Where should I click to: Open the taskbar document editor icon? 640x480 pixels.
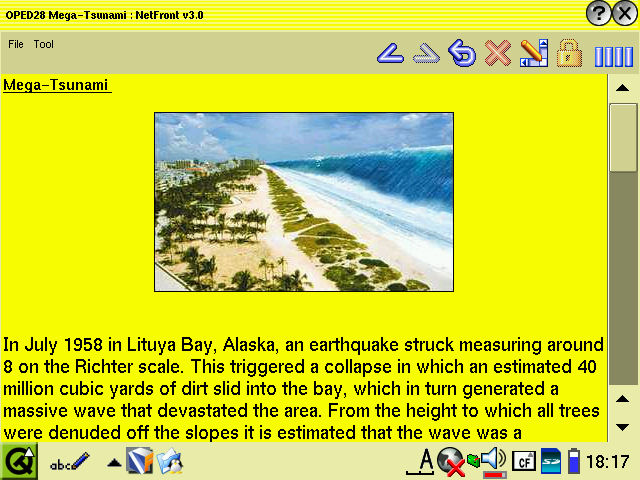tap(140, 461)
